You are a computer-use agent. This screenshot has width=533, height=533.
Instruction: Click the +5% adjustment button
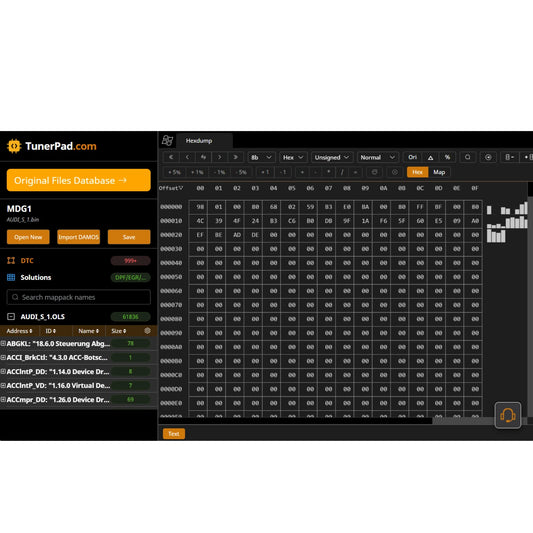pyautogui.click(x=174, y=172)
